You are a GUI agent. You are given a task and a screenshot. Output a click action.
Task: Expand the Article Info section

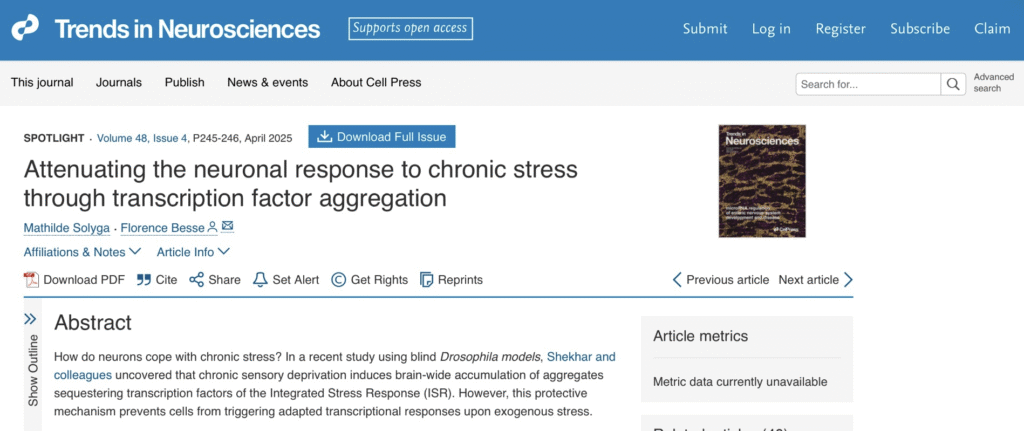[x=193, y=251]
